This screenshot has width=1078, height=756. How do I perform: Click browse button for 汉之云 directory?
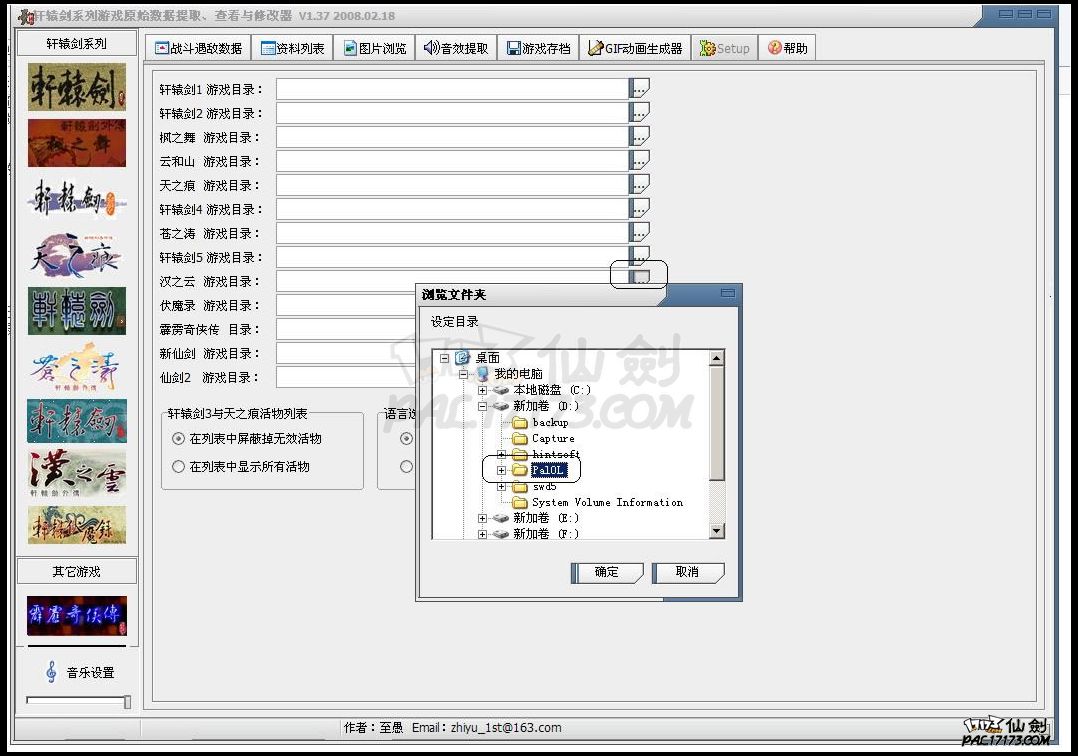640,279
